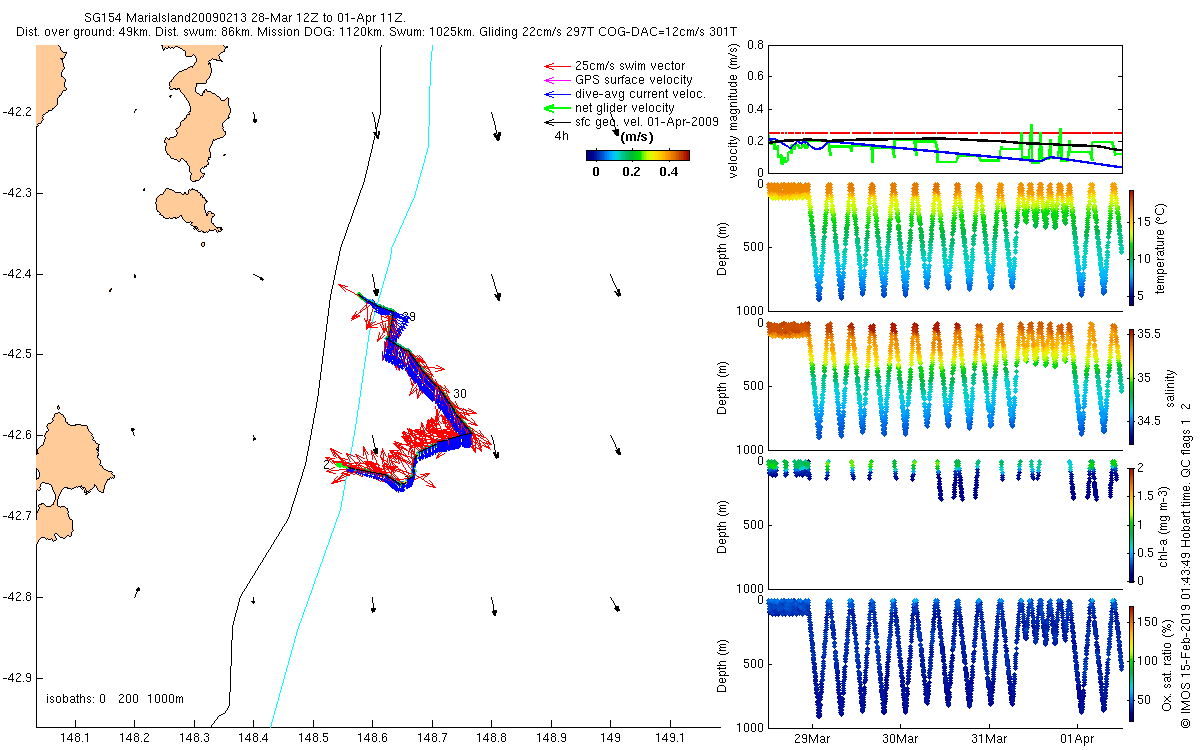
Task: Click the red swim vector legend arrow
Action: [555, 66]
